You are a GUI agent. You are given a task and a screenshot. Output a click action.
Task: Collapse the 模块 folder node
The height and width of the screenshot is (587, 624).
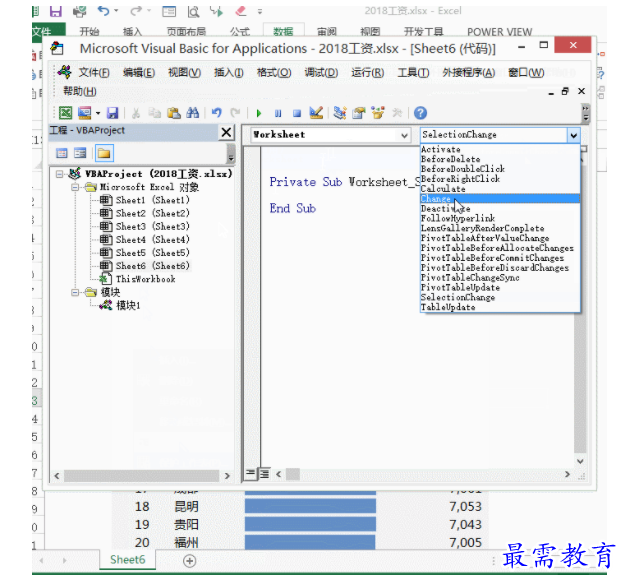pos(75,293)
